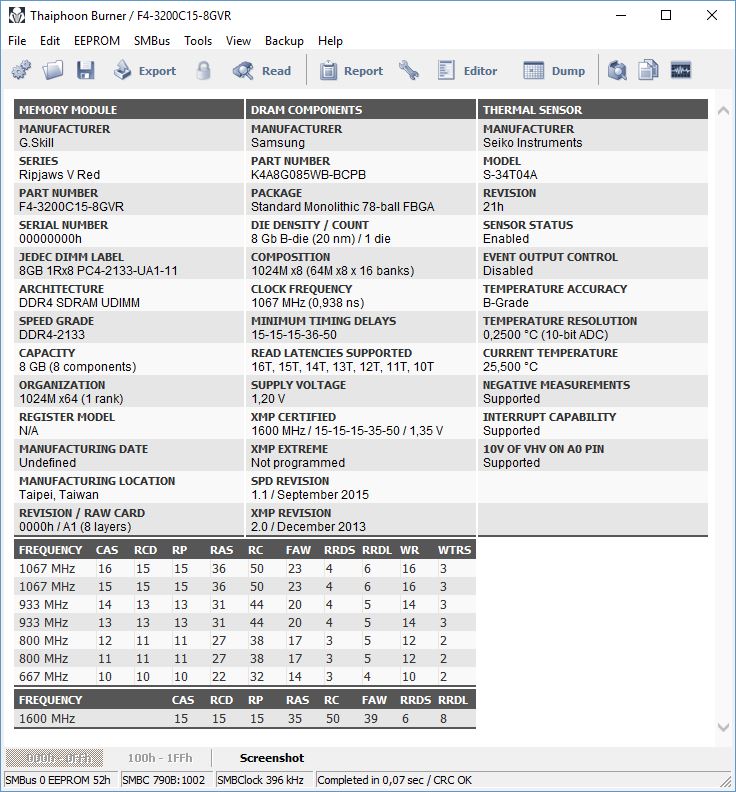Save with the floppy disk icon
This screenshot has height=792, width=736.
85,71
